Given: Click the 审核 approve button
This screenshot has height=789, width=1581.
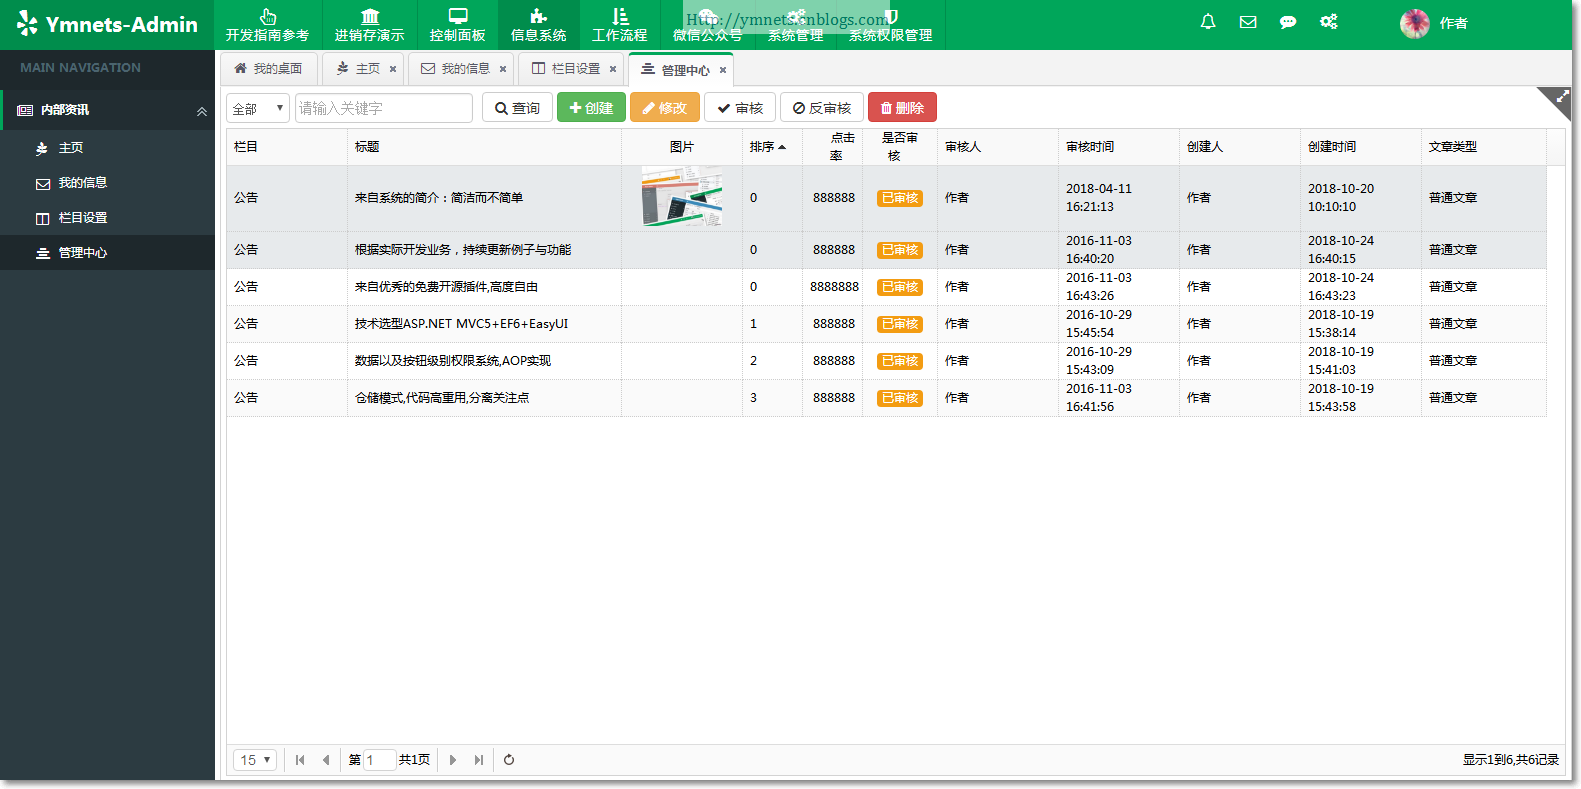Looking at the screenshot, I should pos(740,108).
